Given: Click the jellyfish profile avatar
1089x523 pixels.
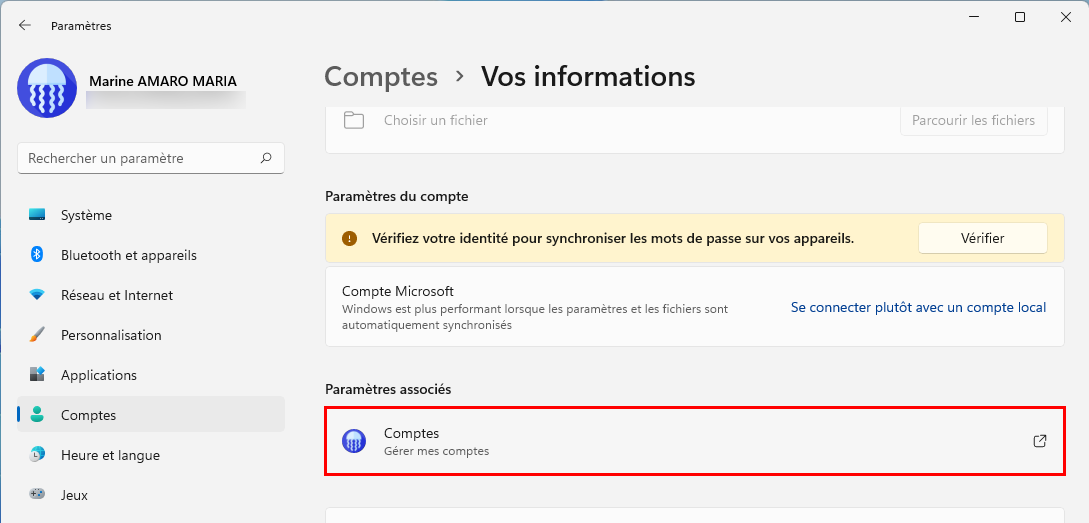Looking at the screenshot, I should [47, 88].
